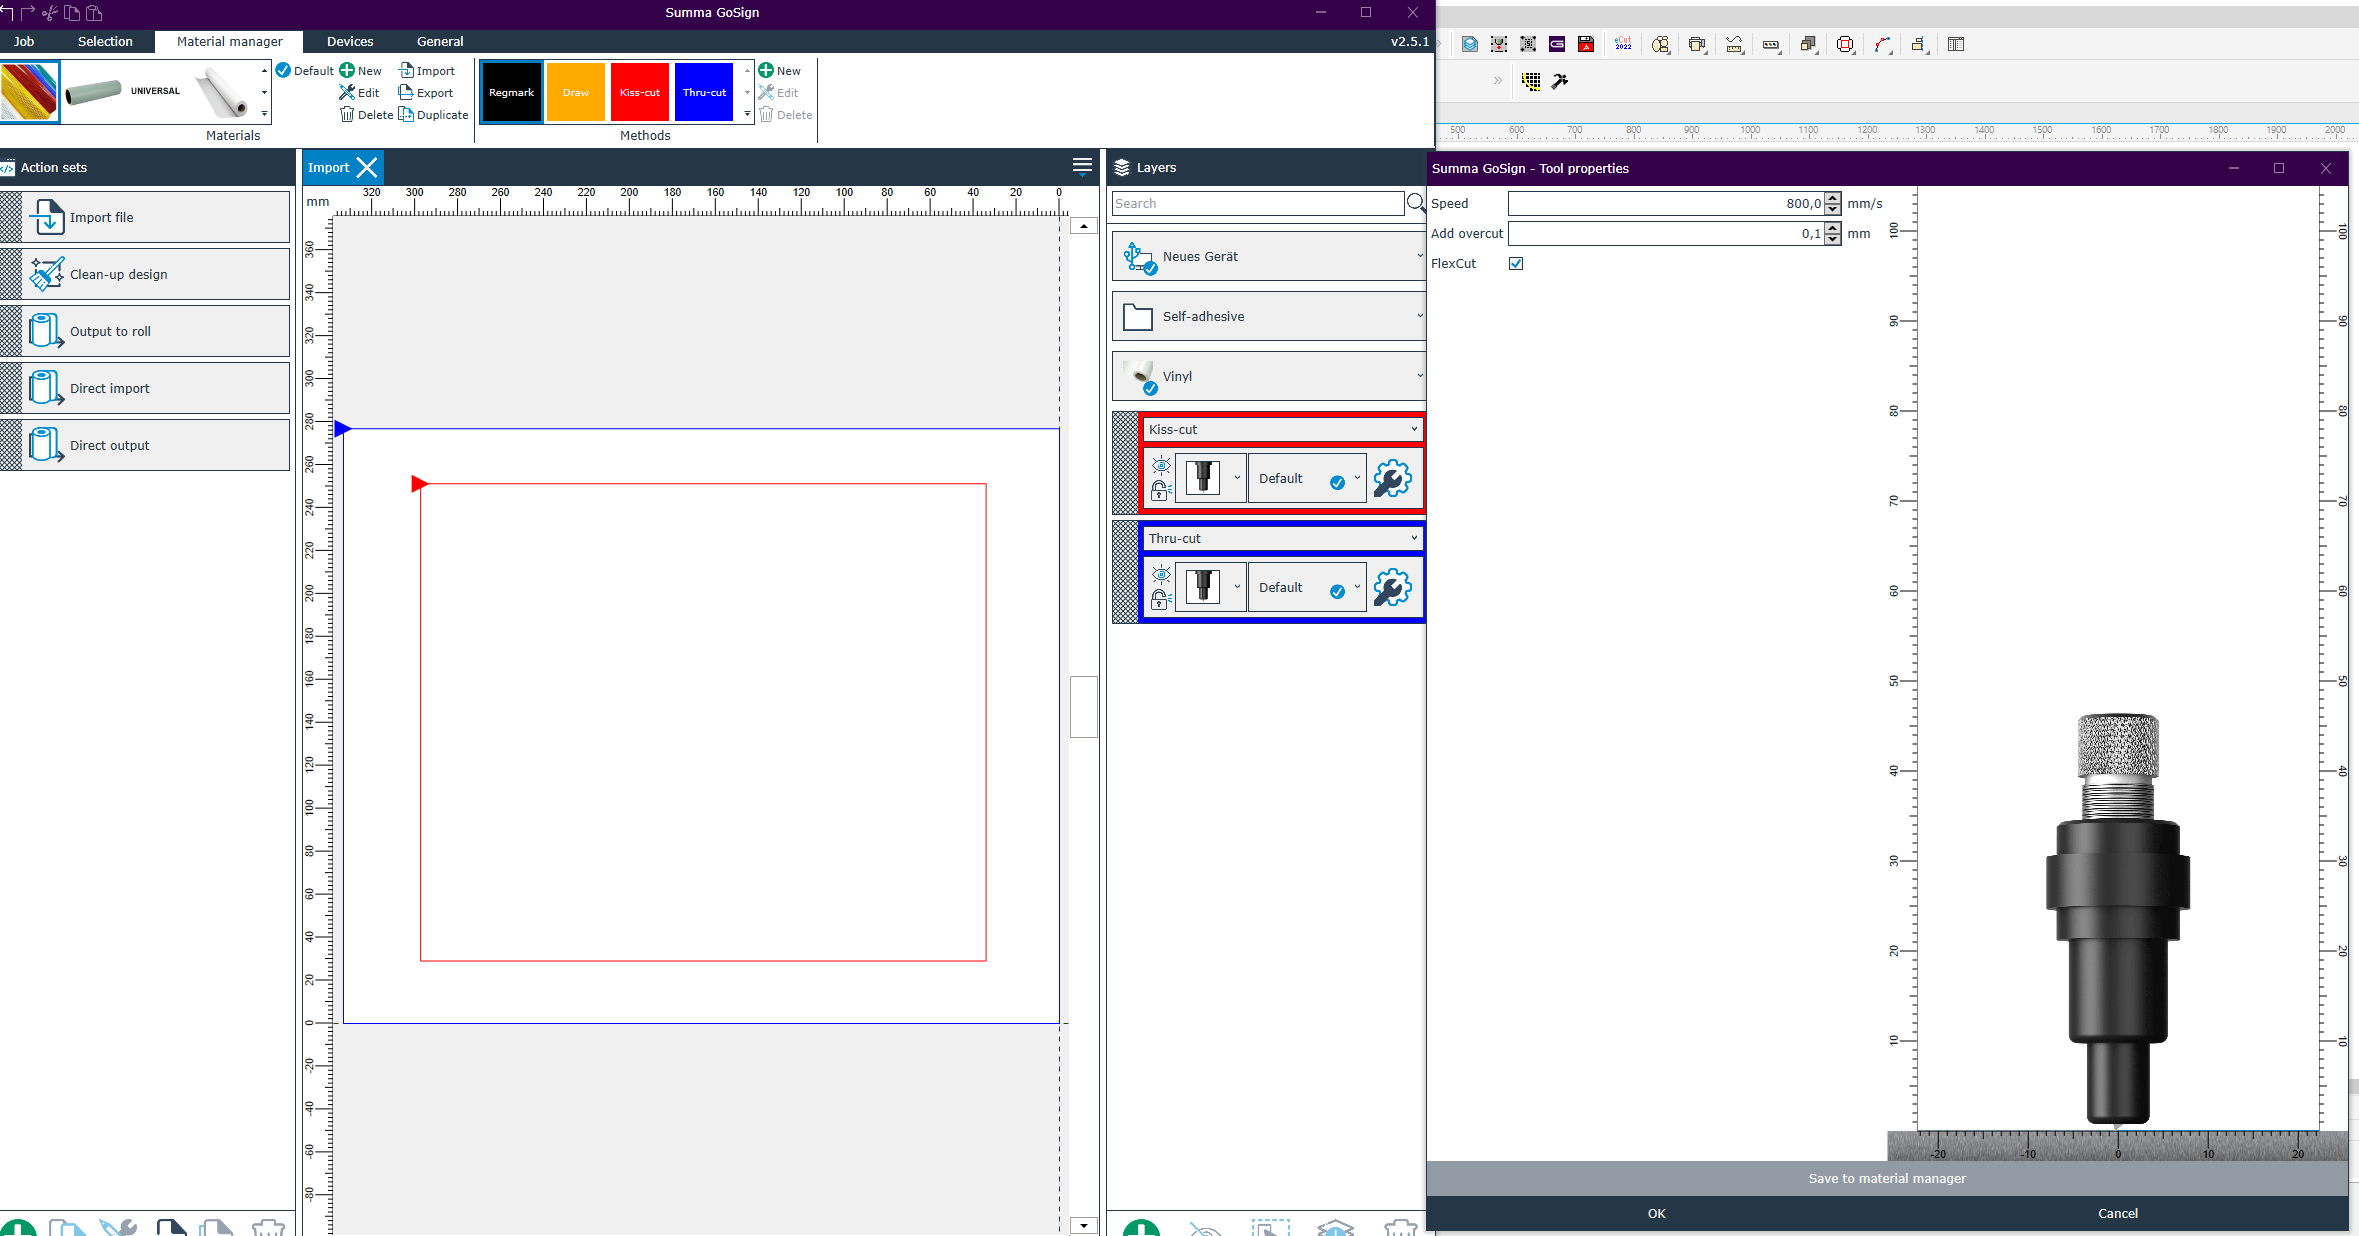Open the Job tab
This screenshot has width=2359, height=1236.
24,41
